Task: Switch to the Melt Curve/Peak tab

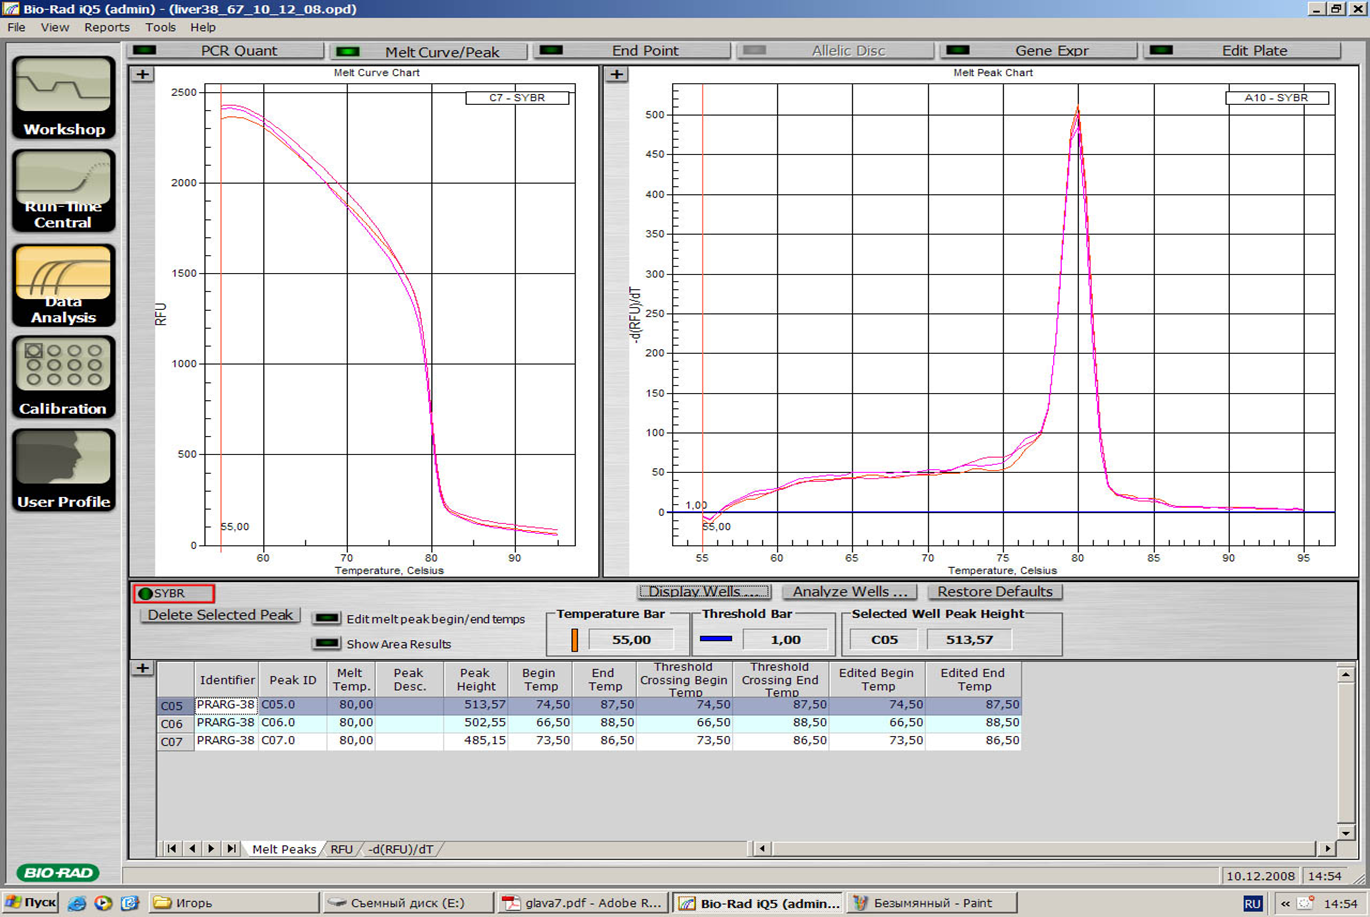Action: pyautogui.click(x=430, y=51)
